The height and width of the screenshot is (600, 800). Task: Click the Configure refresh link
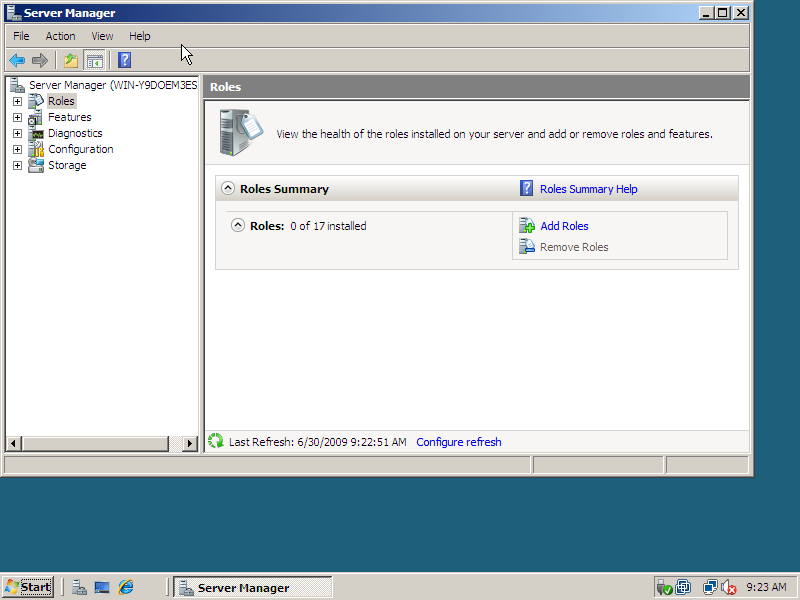pyautogui.click(x=459, y=442)
